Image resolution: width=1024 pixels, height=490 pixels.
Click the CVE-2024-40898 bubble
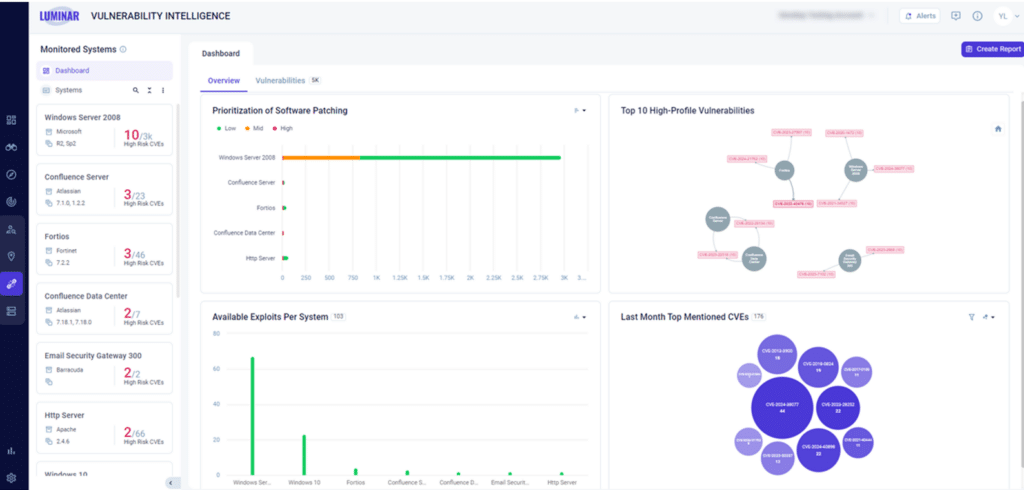tap(818, 450)
